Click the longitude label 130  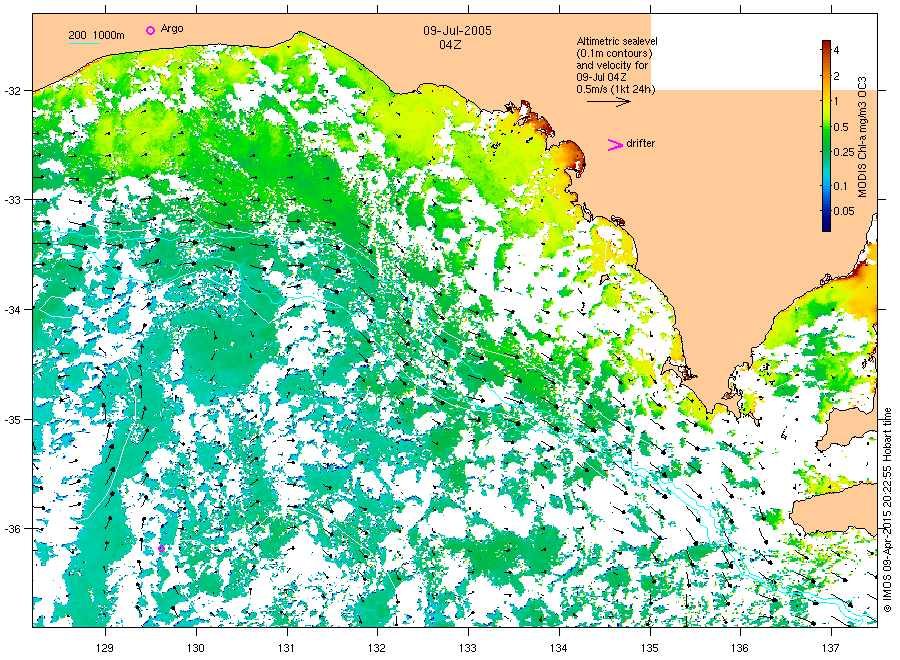click(x=196, y=649)
